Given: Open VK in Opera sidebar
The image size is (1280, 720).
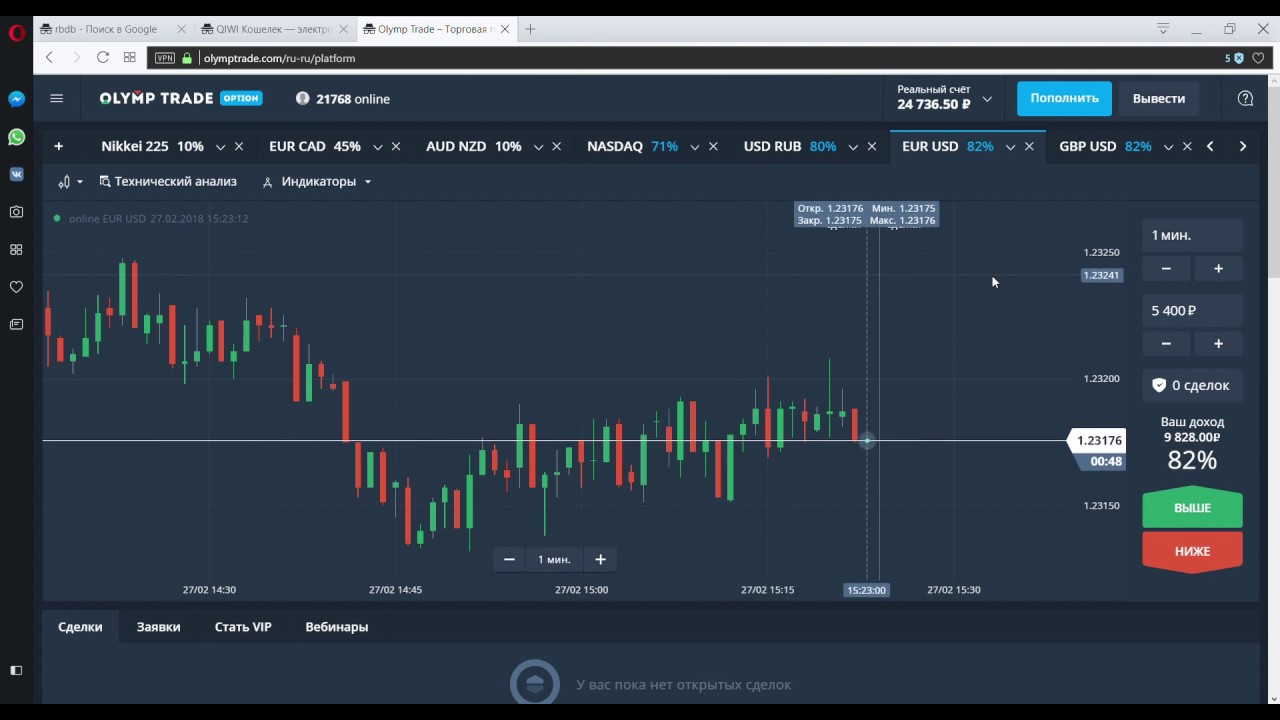Looking at the screenshot, I should pos(16,174).
